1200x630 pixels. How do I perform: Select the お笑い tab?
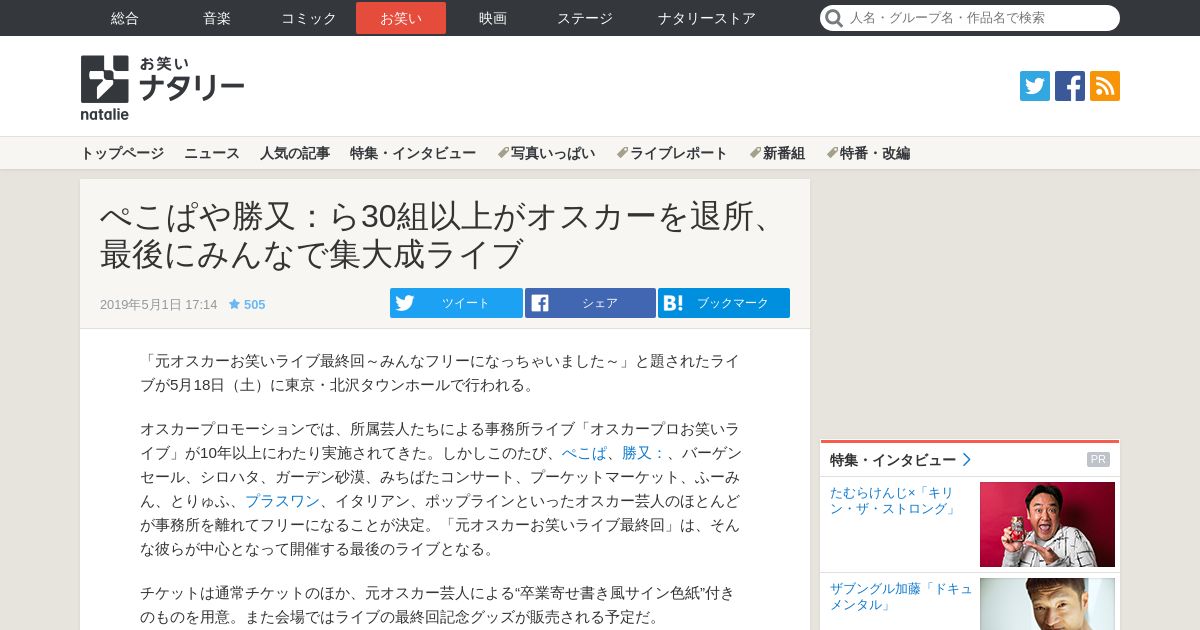[401, 18]
